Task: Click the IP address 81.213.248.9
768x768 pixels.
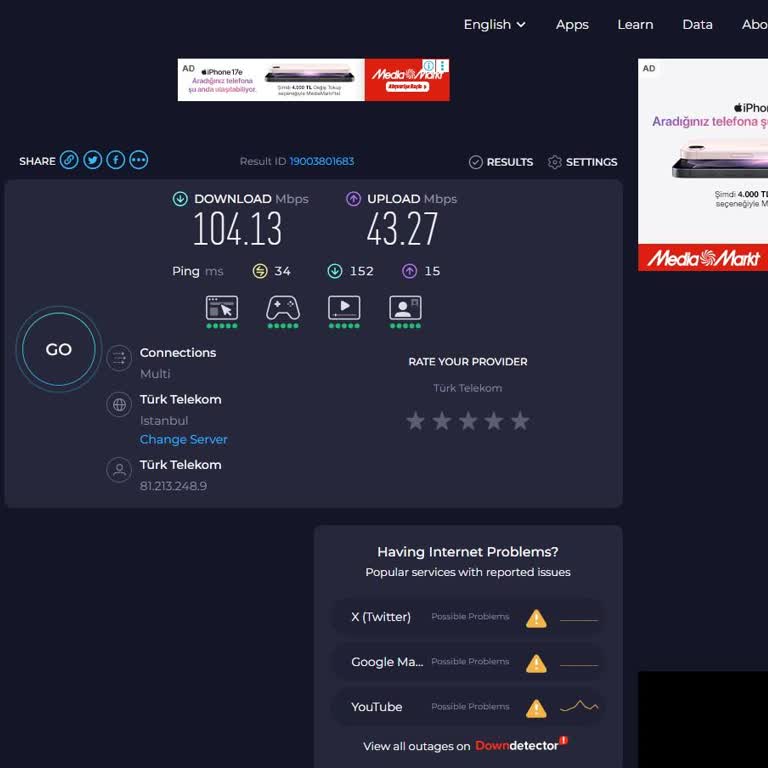Action: 173,486
